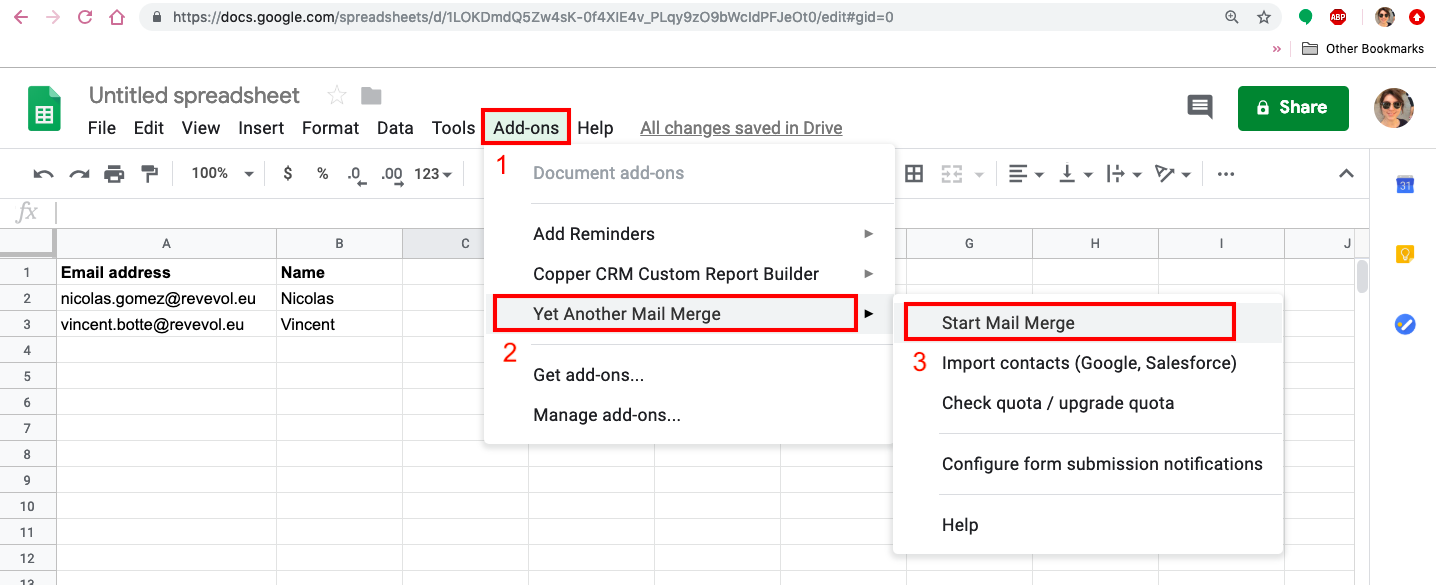Select column A header
1436x585 pixels.
[166, 243]
